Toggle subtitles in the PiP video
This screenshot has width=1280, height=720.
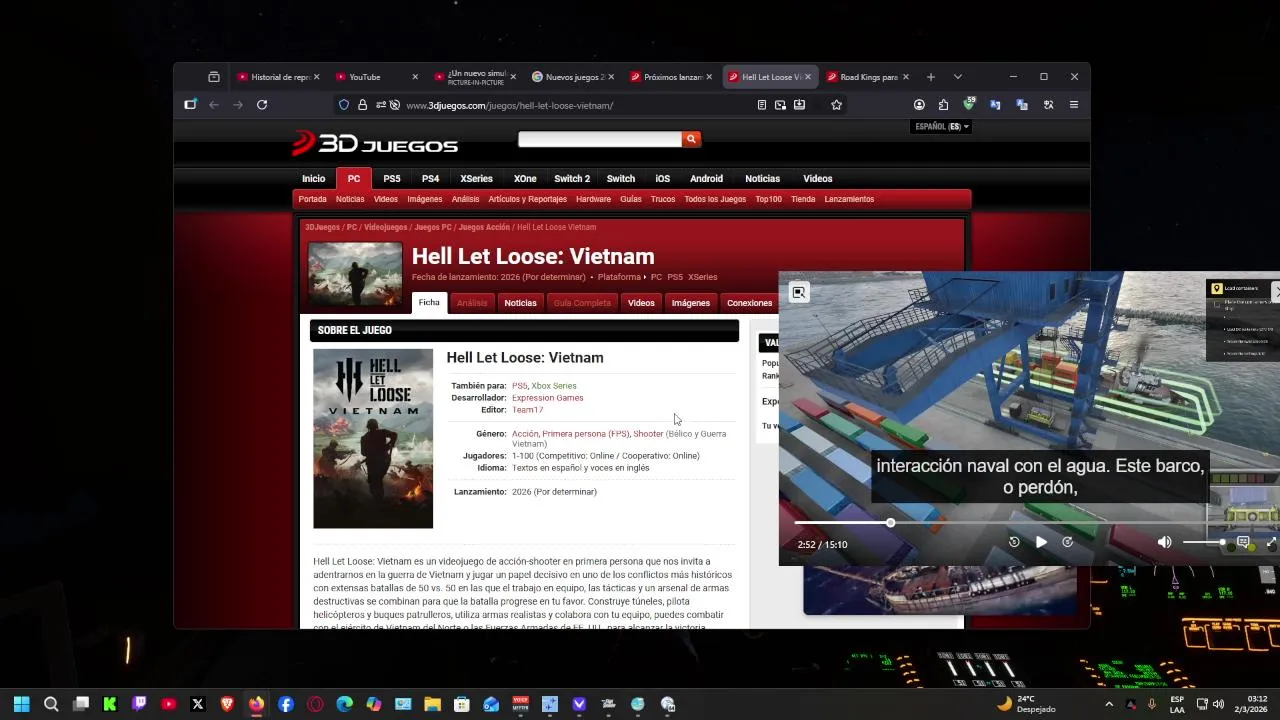[x=1243, y=542]
